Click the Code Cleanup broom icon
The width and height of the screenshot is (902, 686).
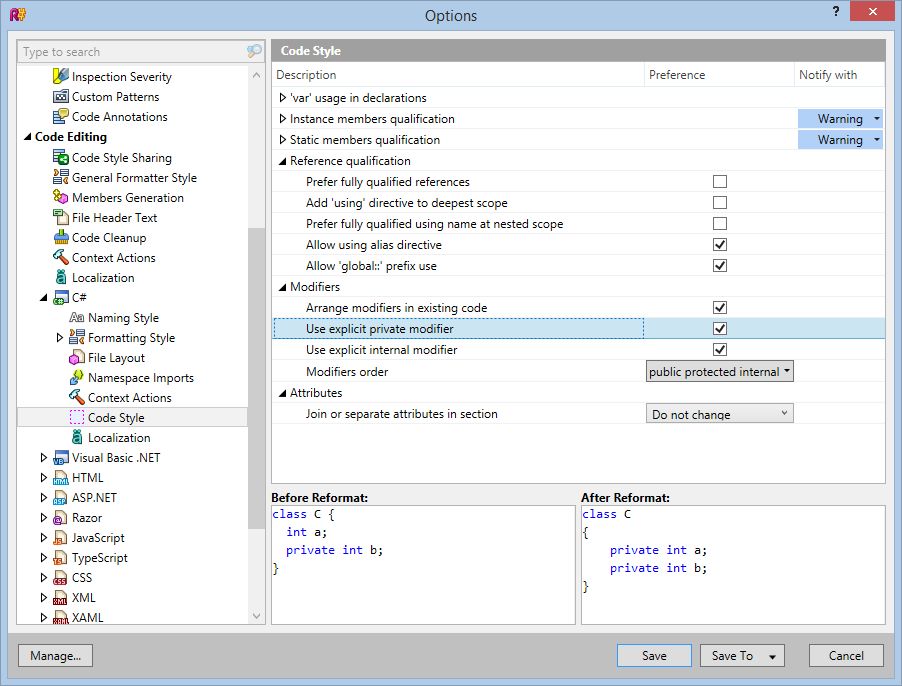click(x=60, y=238)
